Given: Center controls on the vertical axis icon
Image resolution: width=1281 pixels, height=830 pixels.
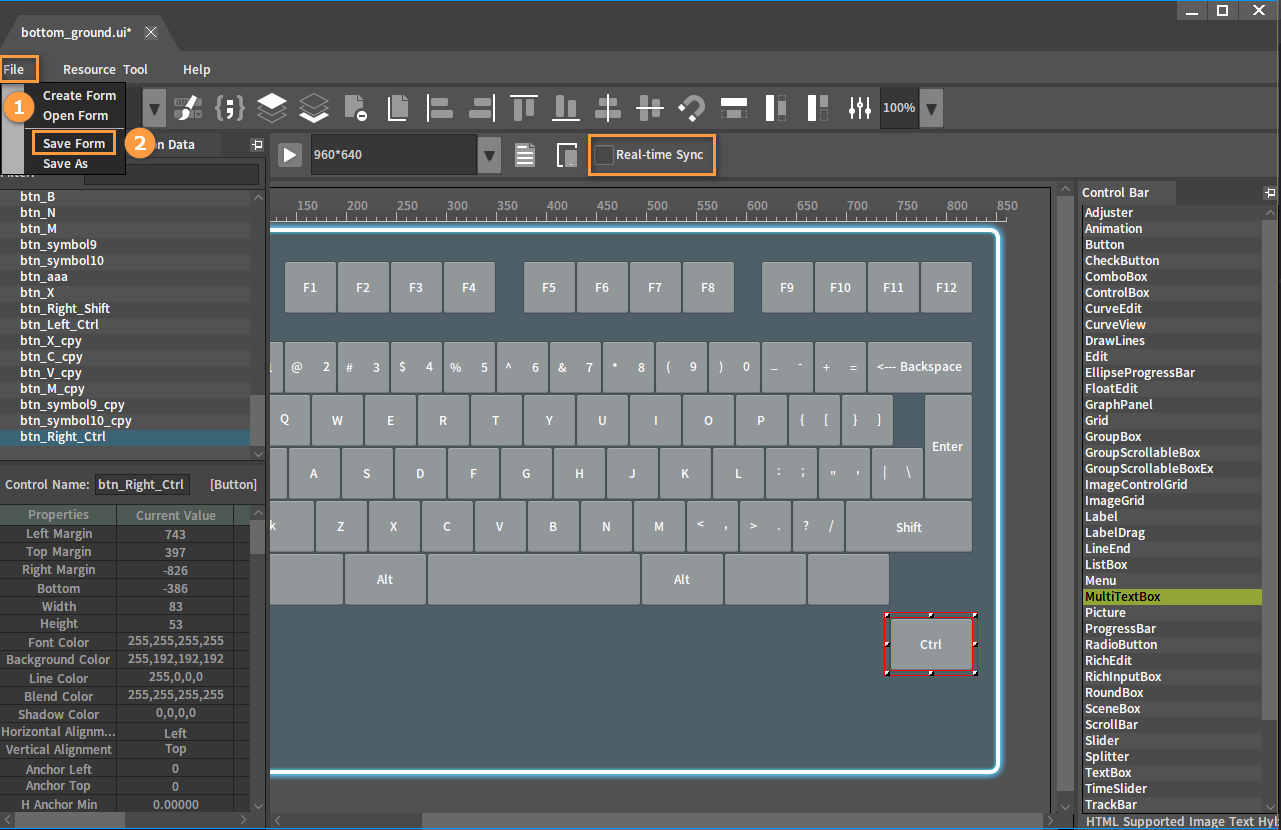Looking at the screenshot, I should (x=608, y=107).
